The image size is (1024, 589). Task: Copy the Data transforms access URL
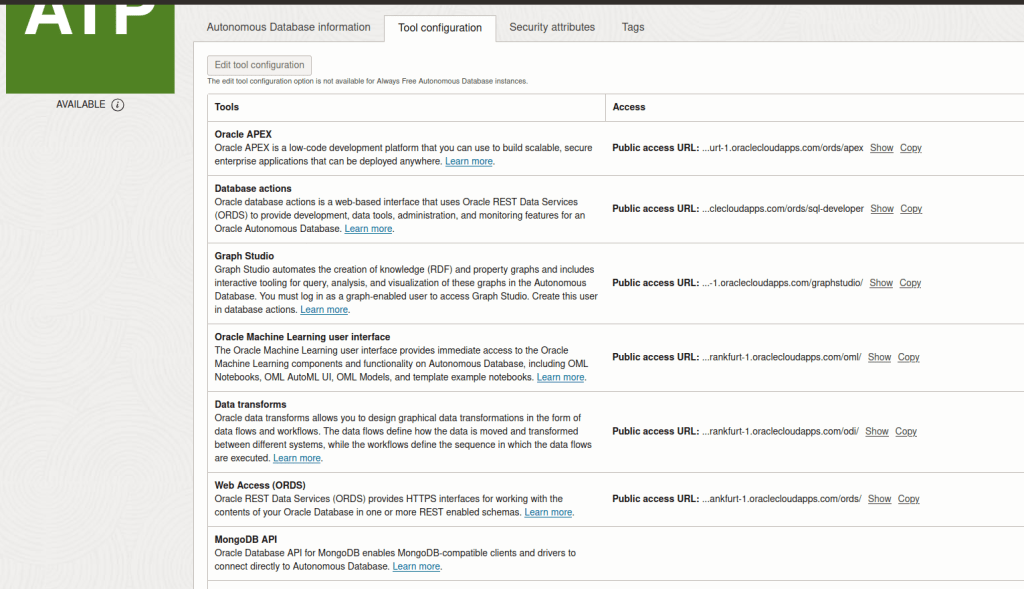[906, 432]
